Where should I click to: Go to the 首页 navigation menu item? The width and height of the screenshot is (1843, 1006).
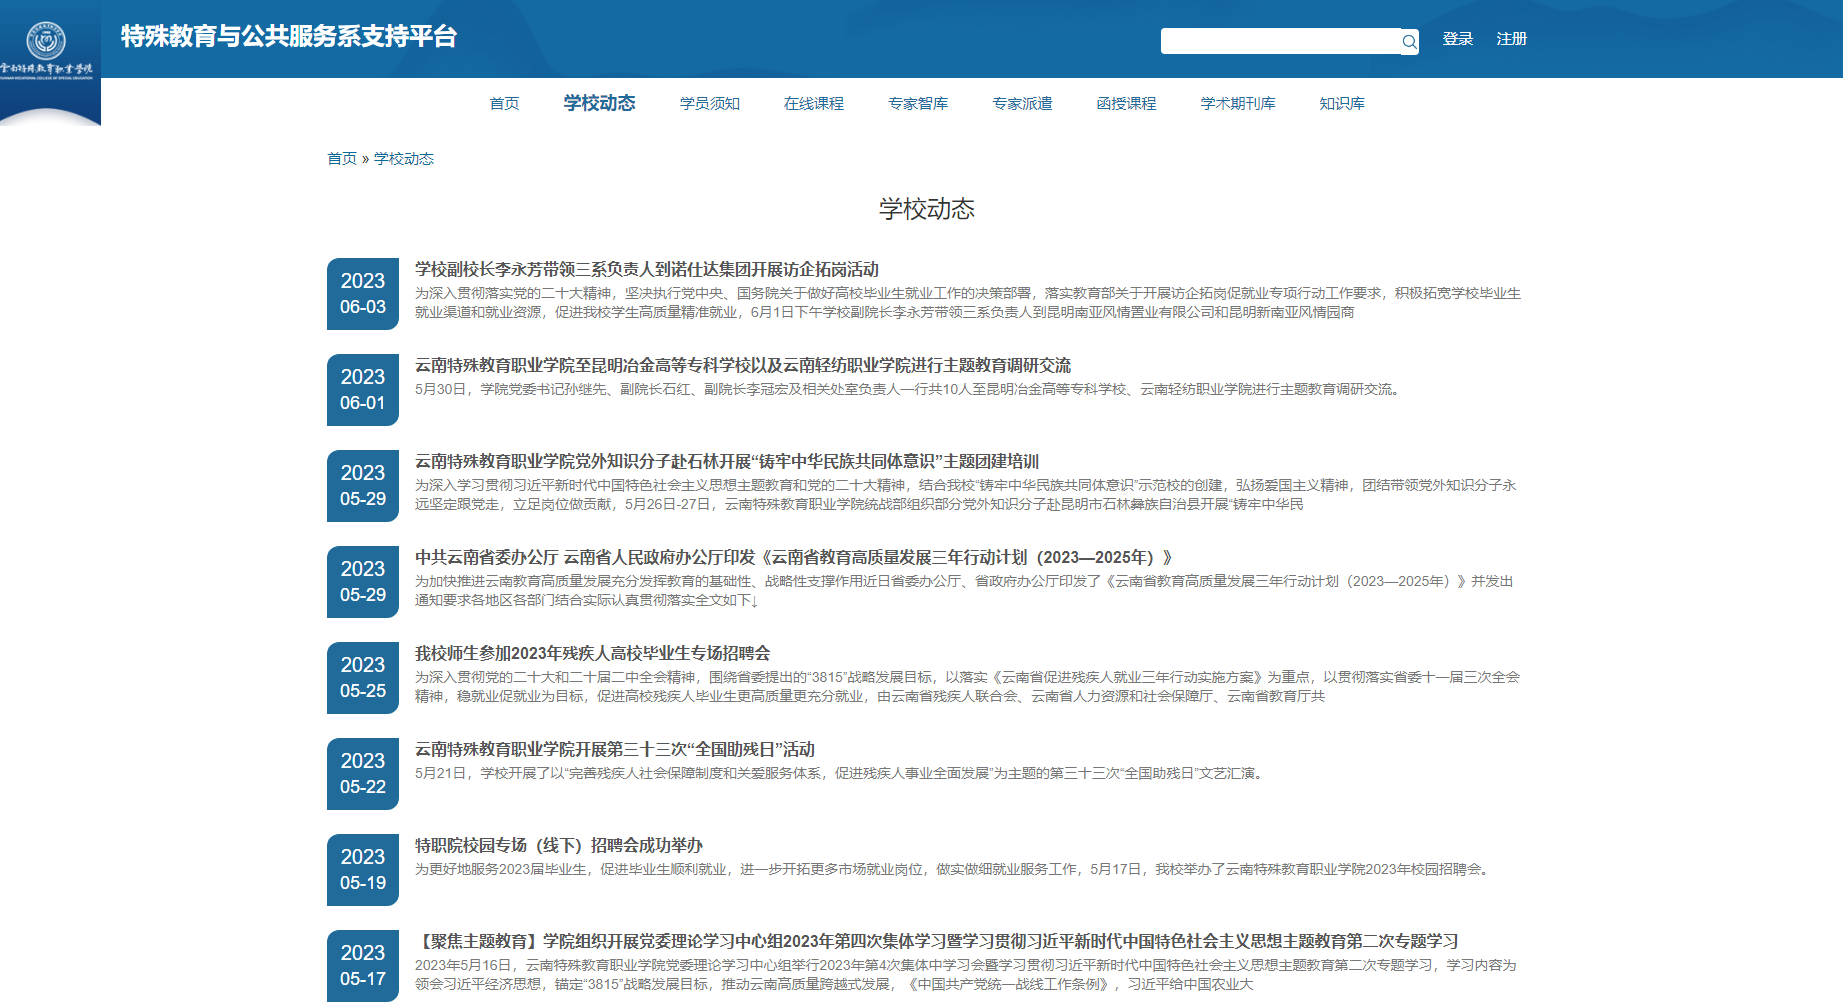point(504,104)
